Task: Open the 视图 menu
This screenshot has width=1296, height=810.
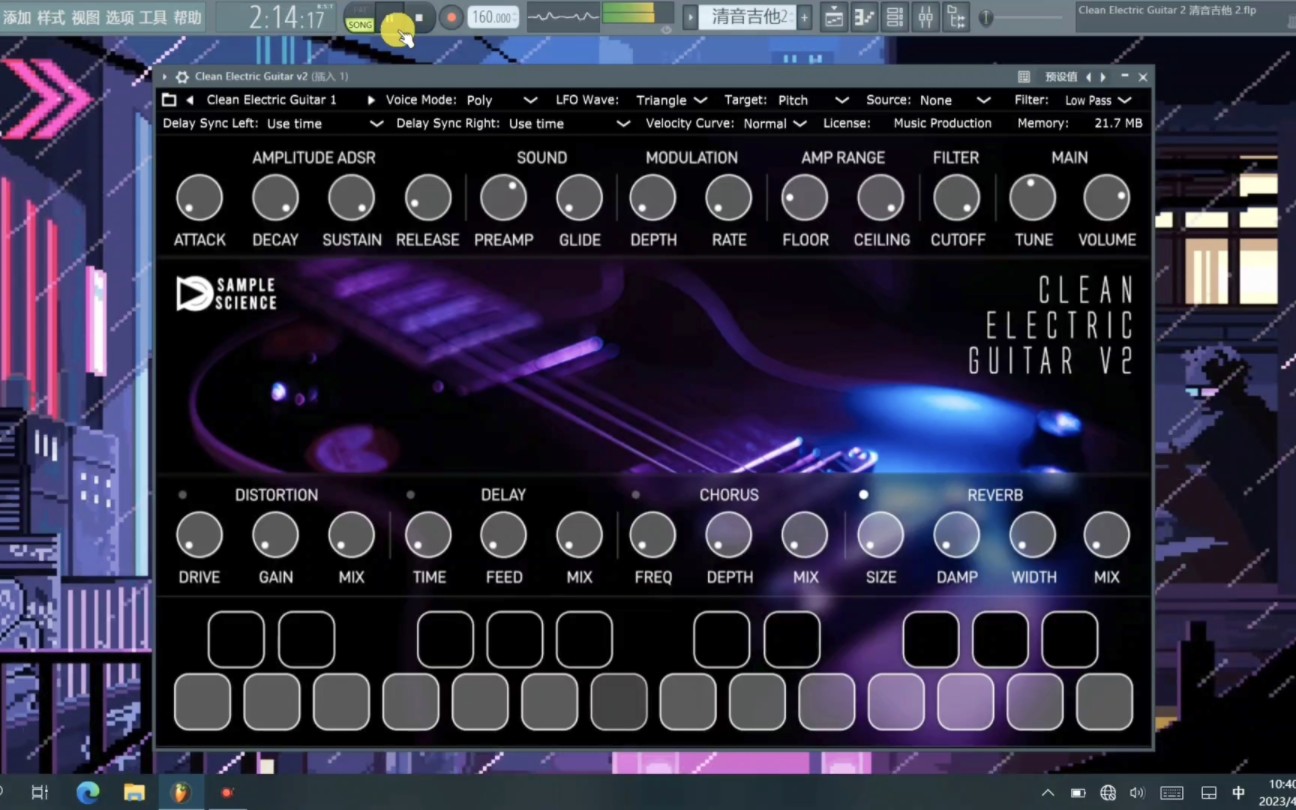Action: pyautogui.click(x=85, y=17)
